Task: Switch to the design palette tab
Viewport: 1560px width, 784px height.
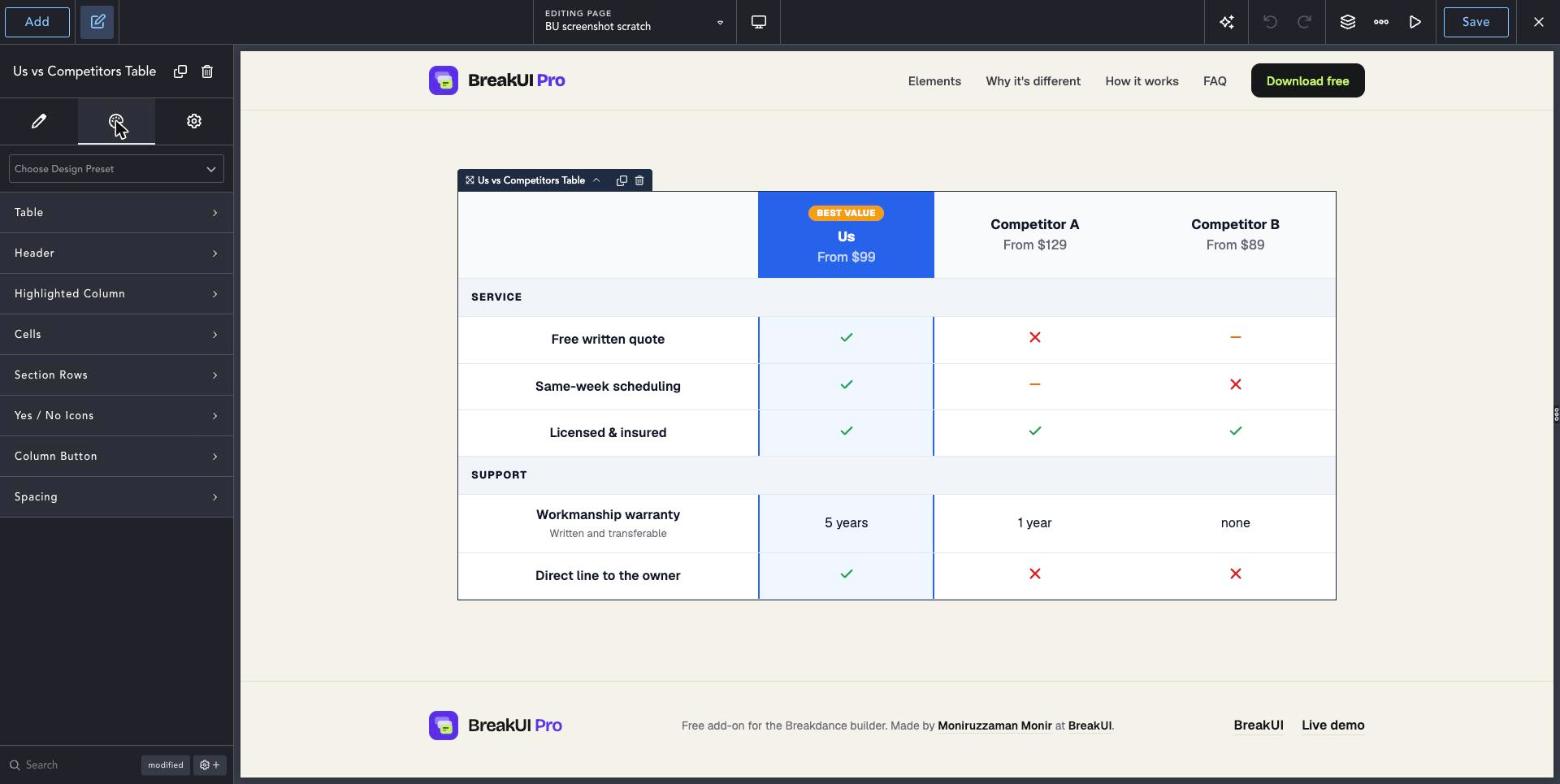Action: pos(116,121)
